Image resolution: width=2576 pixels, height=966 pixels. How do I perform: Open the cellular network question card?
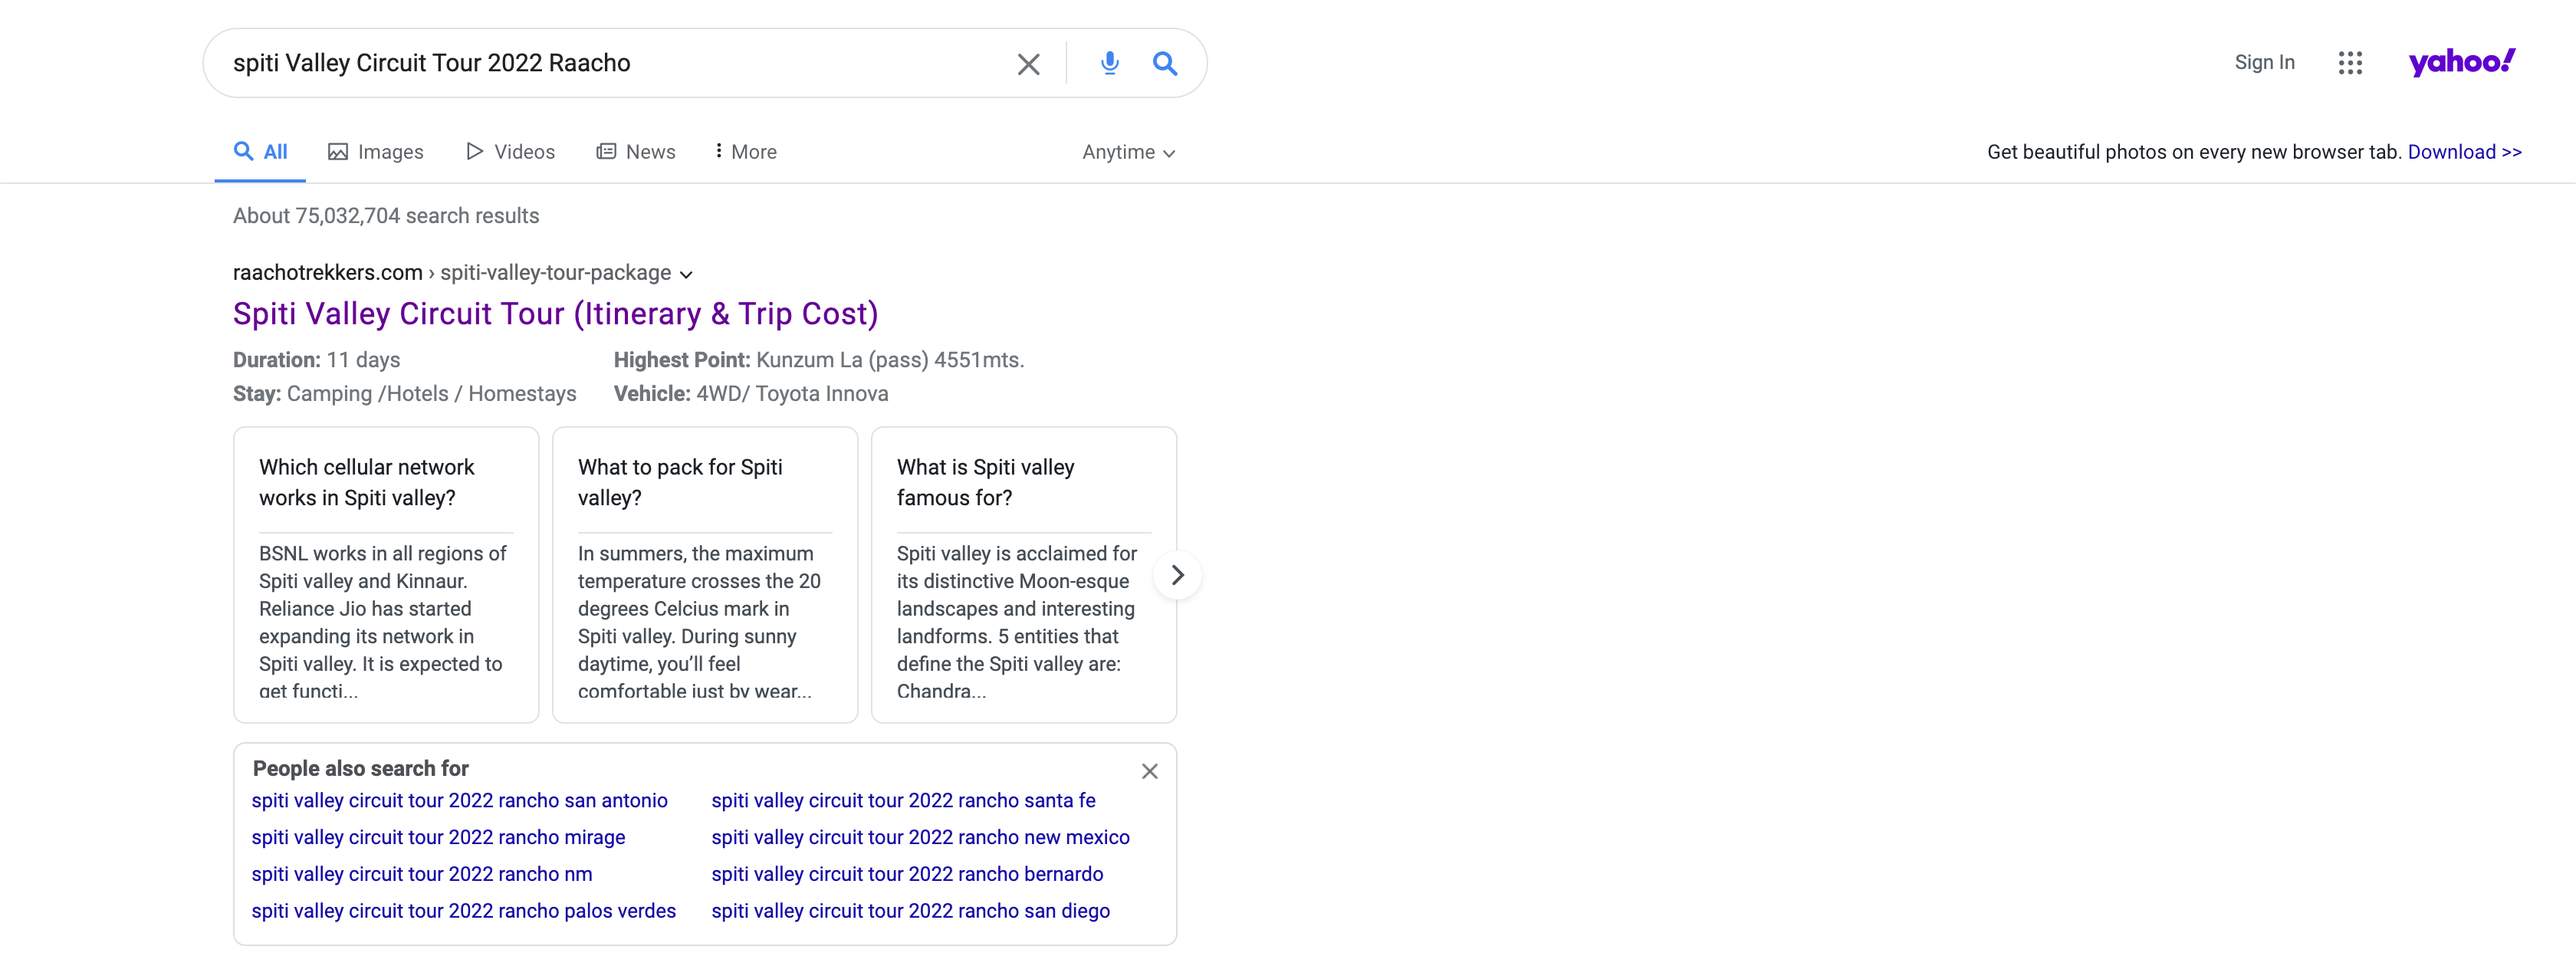tap(386, 575)
